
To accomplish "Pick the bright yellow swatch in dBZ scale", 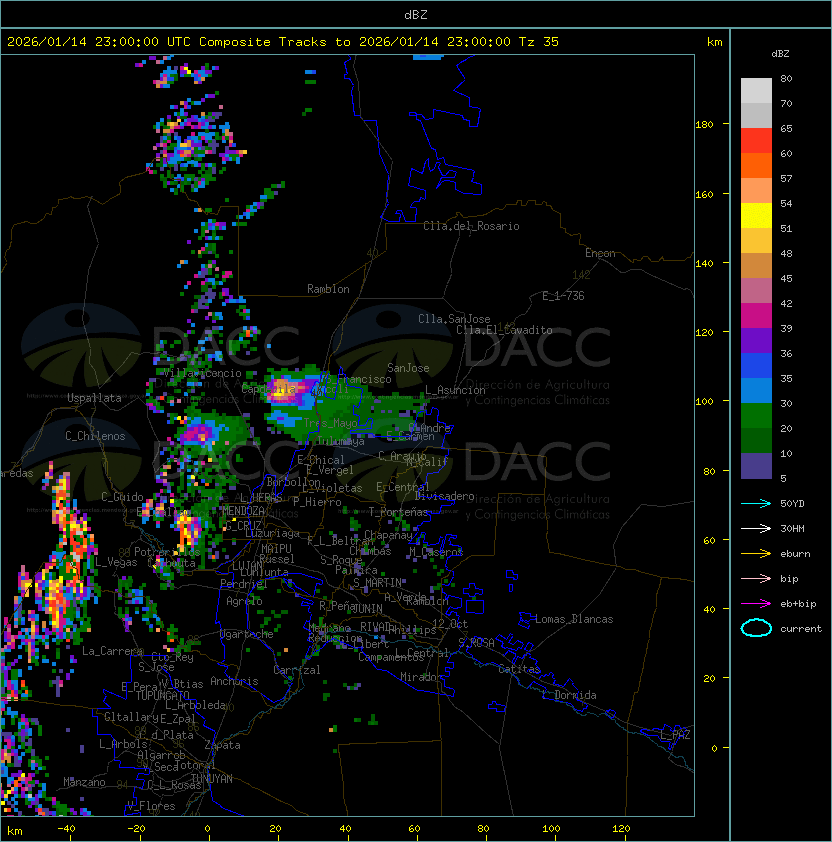I will pyautogui.click(x=756, y=216).
